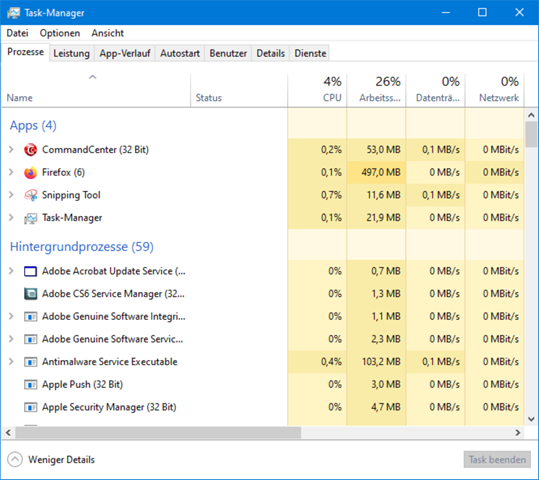Click the vertical scrollbar thumb
The image size is (539, 480).
coord(531,134)
